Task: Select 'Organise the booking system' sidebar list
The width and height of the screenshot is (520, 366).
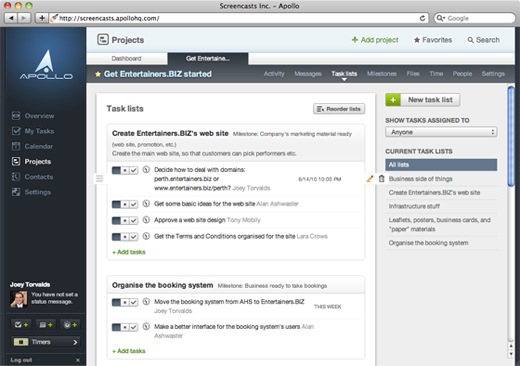Action: tap(428, 243)
